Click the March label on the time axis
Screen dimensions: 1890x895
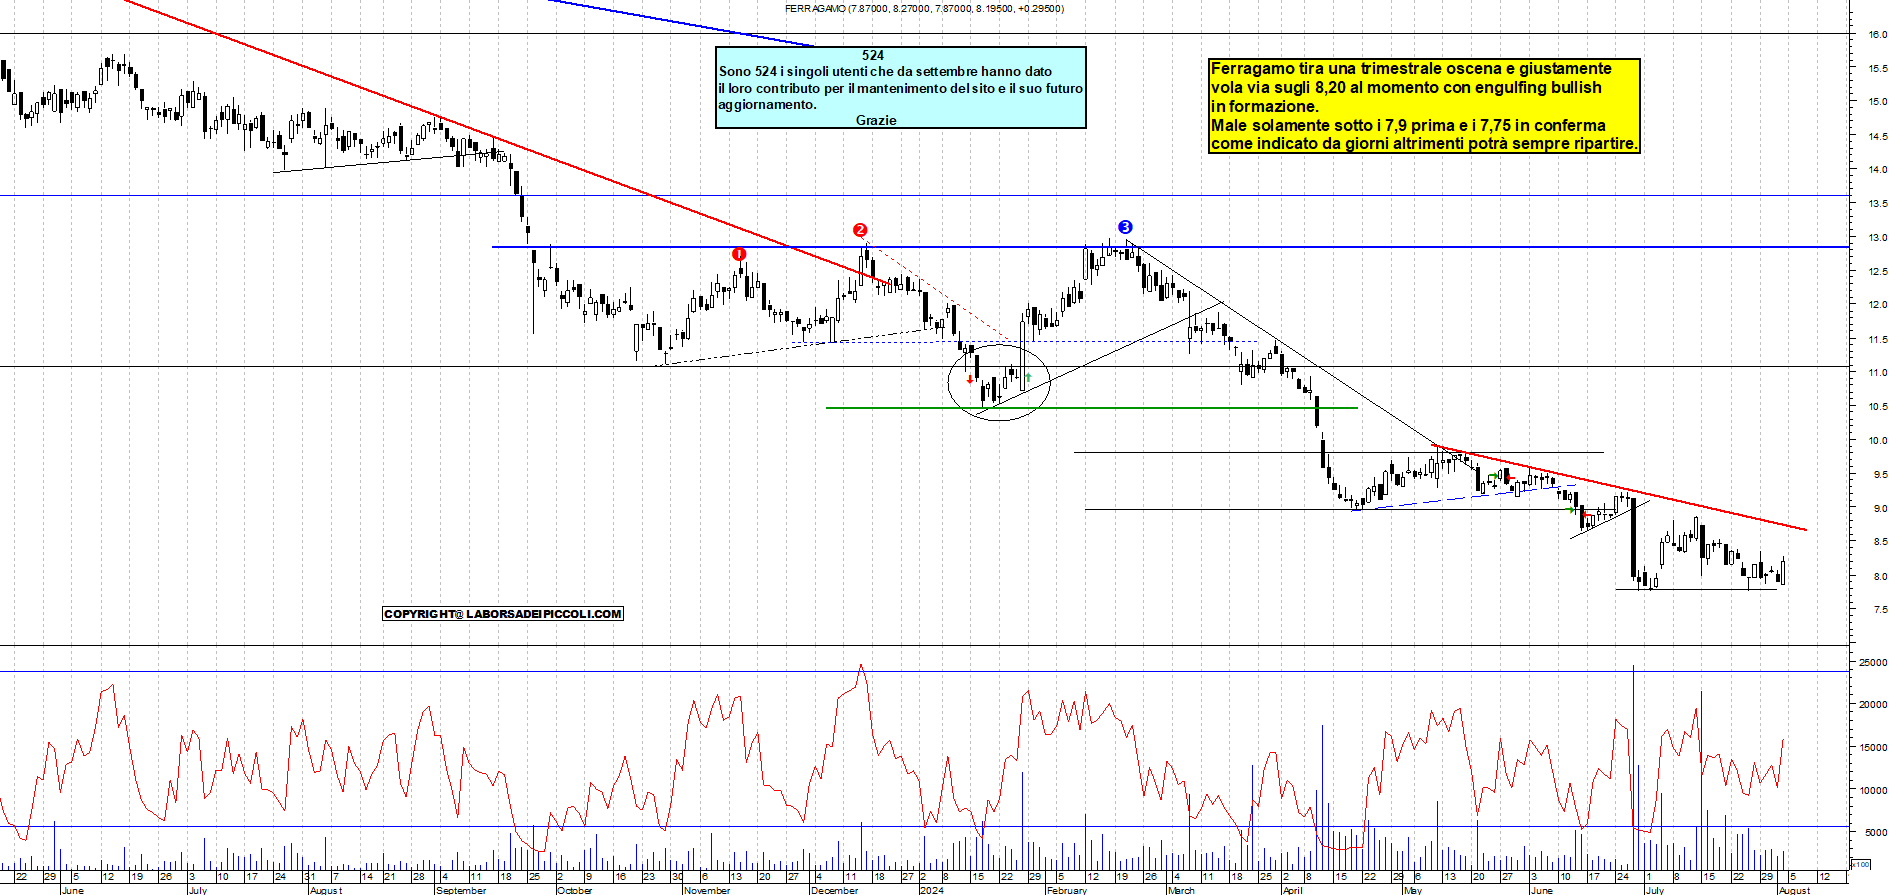point(1181,890)
